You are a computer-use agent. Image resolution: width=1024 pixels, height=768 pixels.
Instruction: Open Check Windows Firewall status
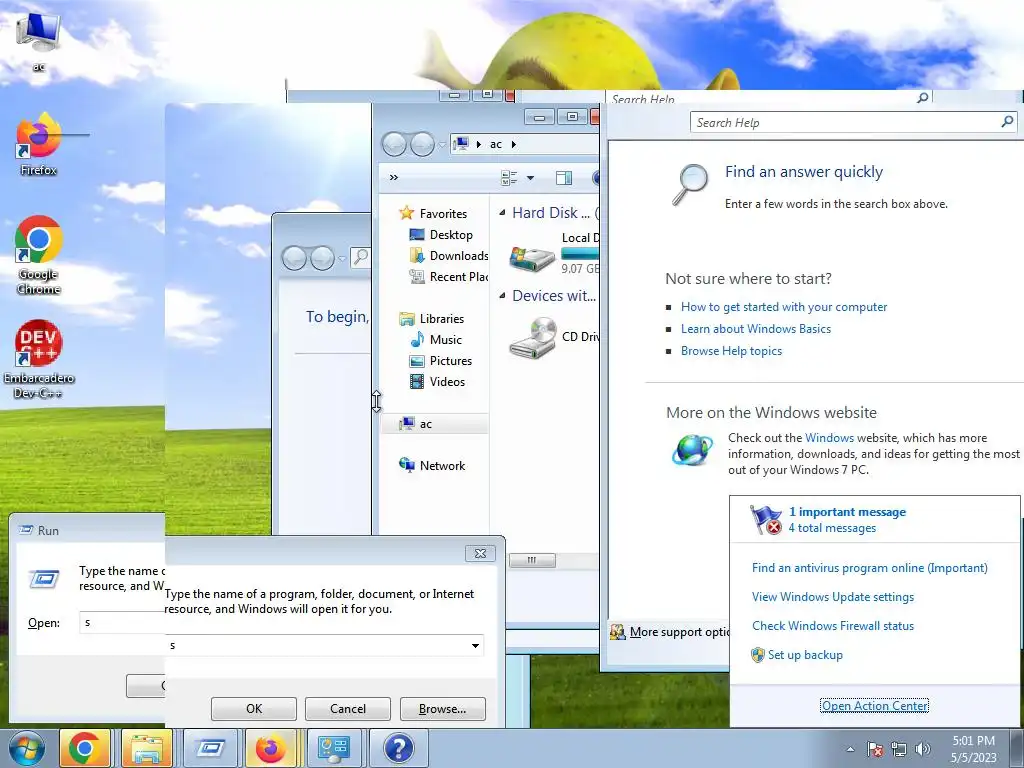(833, 626)
